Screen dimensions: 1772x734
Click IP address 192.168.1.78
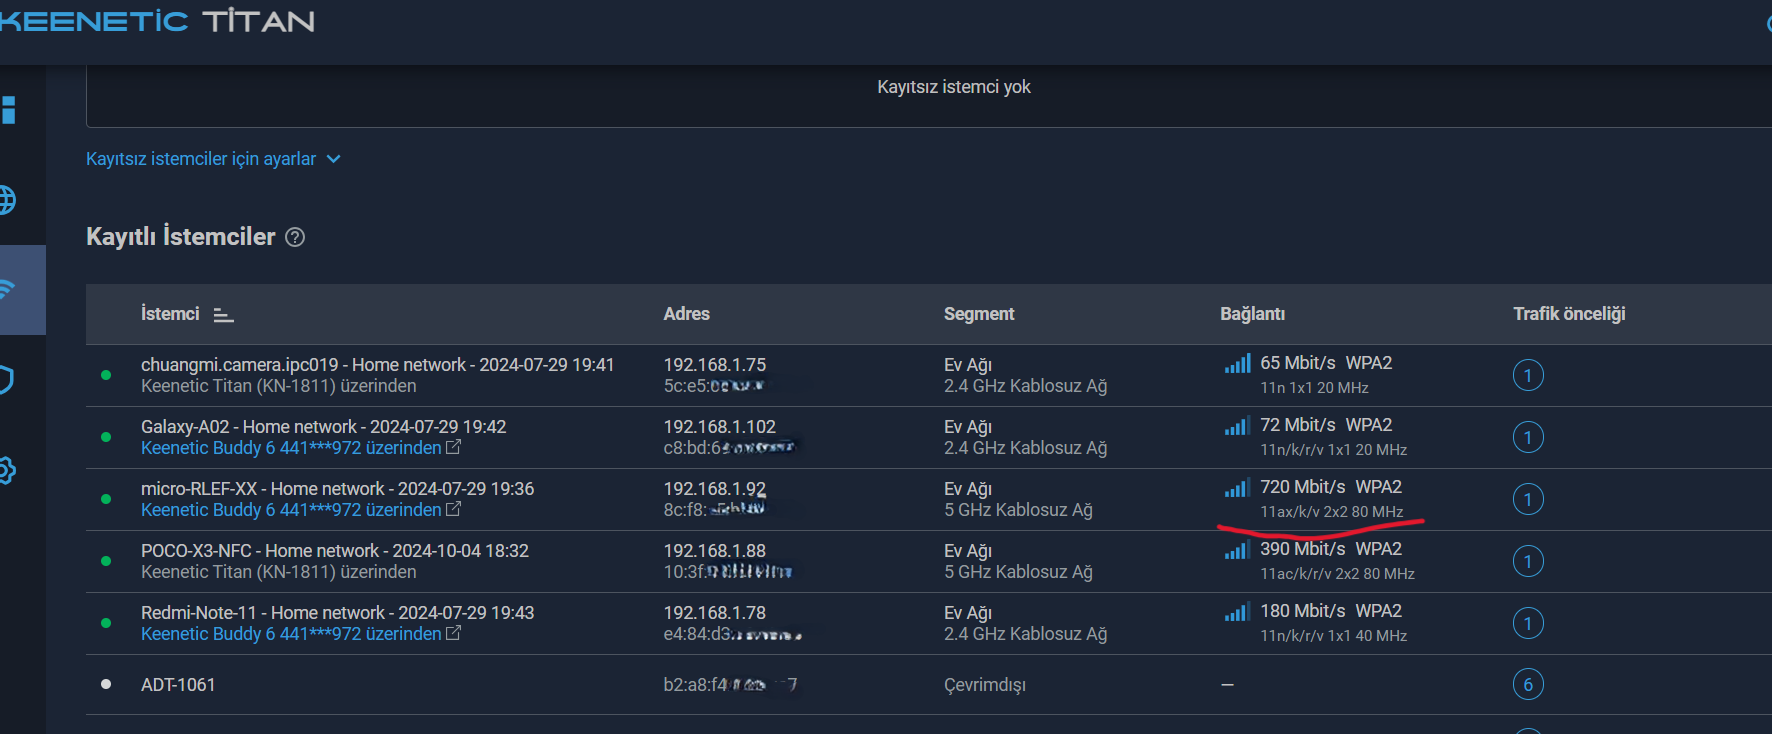tap(714, 613)
